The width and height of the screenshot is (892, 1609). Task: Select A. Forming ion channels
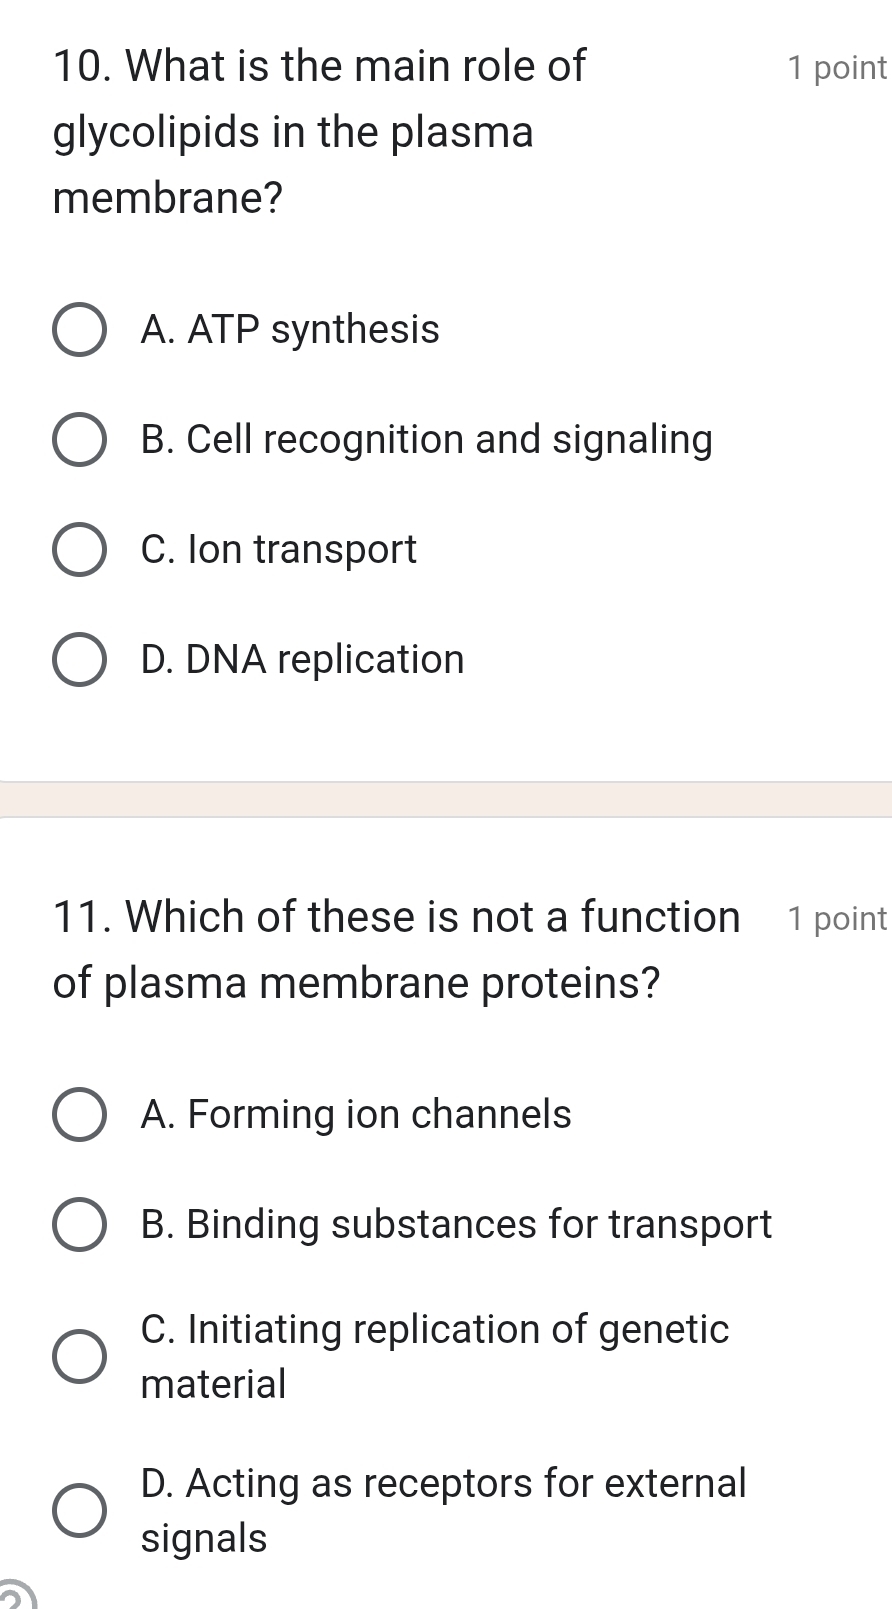78,1115
